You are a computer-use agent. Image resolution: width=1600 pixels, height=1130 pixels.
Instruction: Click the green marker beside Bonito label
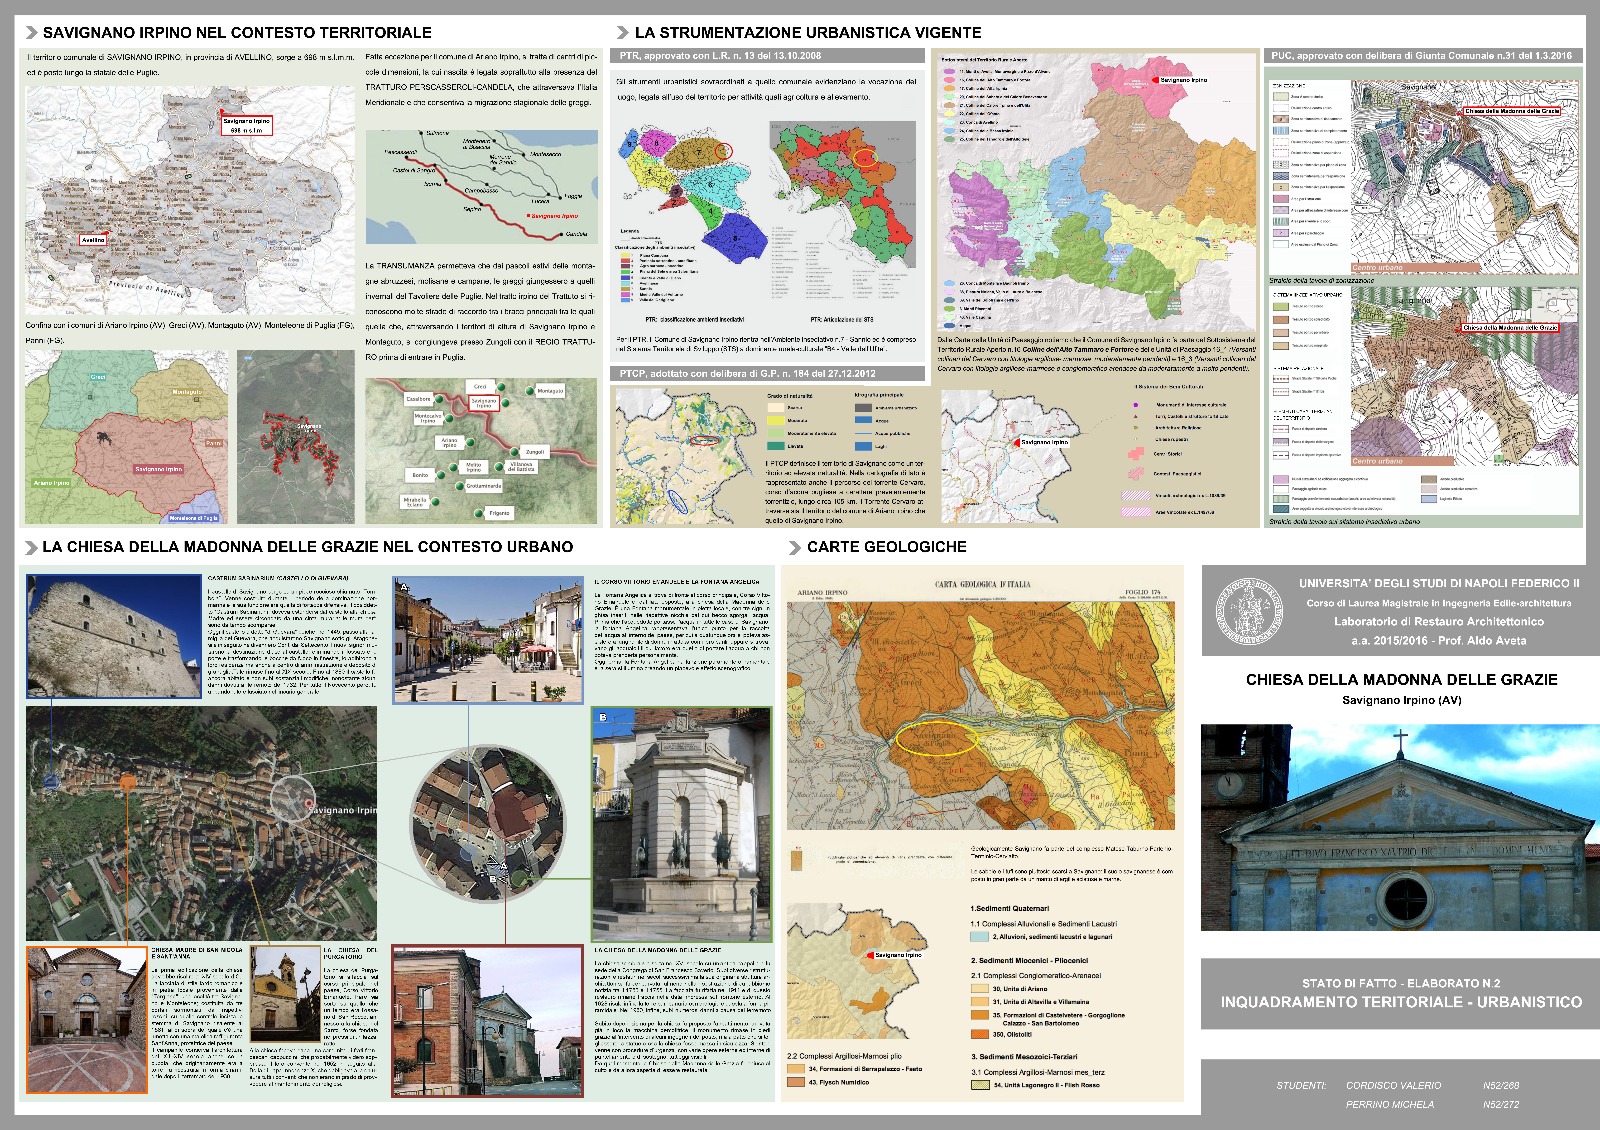pos(441,475)
